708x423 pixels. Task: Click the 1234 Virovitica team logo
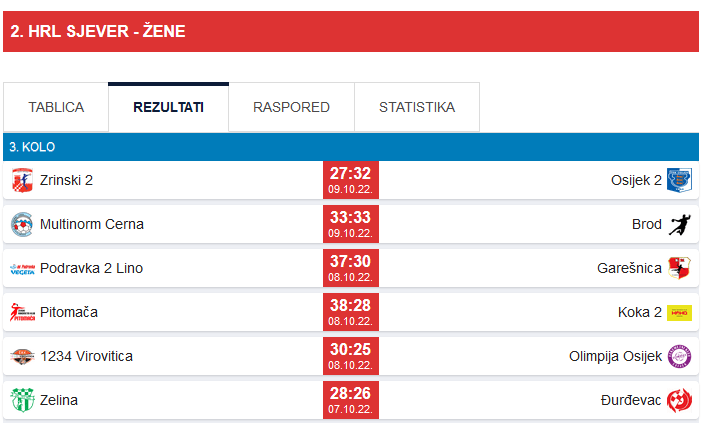click(22, 356)
